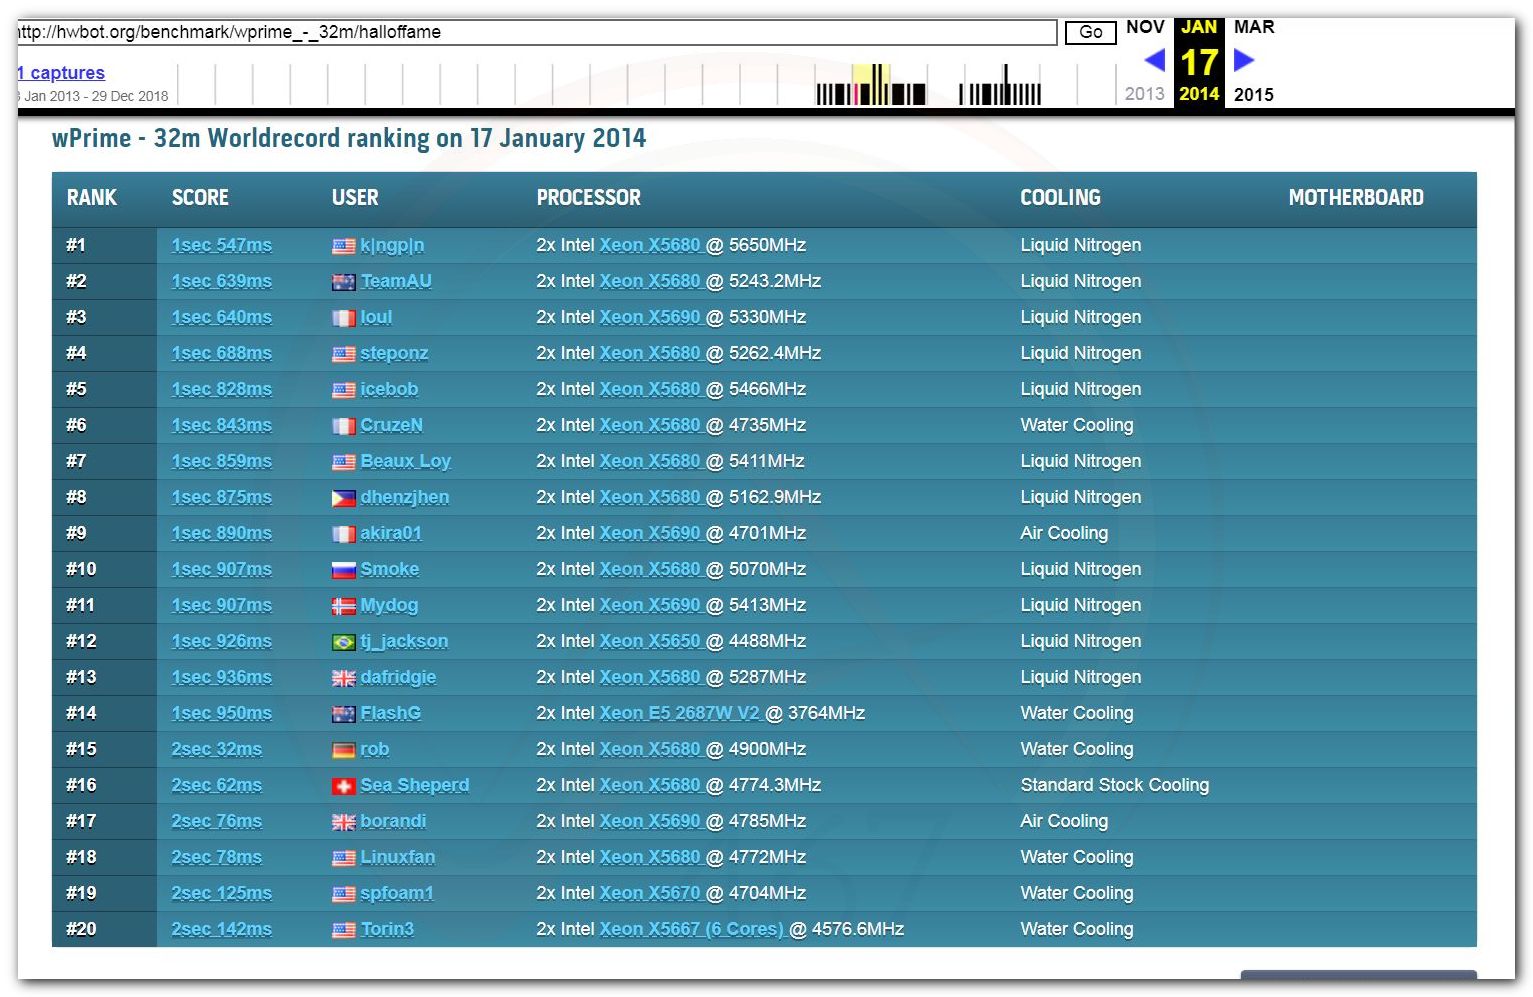Open the Xeon E5 2687W V2 processor link
The width and height of the screenshot is (1533, 997).
point(680,713)
